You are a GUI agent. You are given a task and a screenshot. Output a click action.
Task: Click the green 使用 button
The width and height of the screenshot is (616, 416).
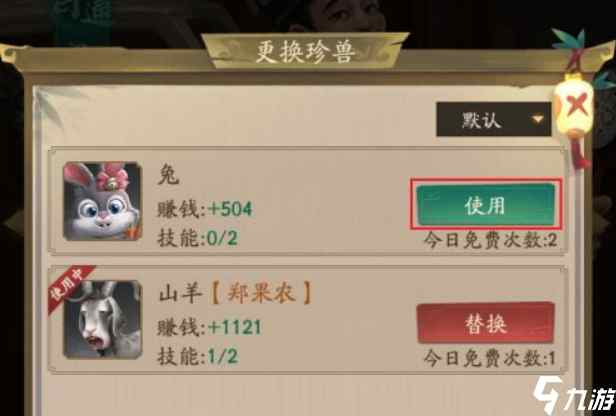point(486,205)
